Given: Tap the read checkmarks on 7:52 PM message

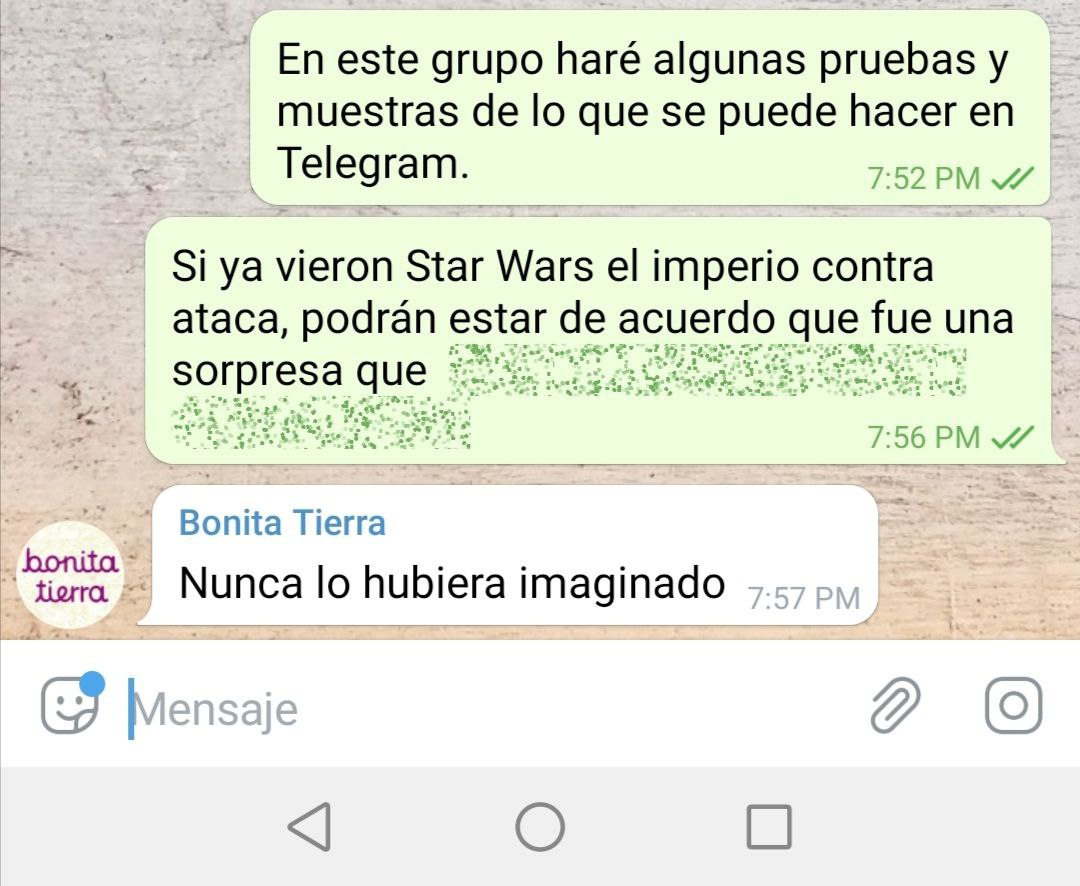Looking at the screenshot, I should (x=1012, y=179).
